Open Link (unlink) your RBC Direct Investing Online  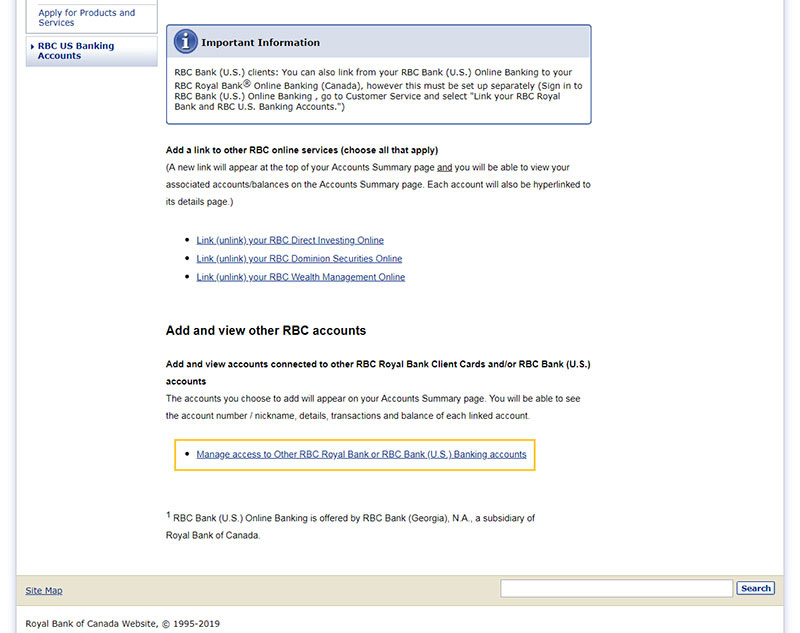[290, 240]
